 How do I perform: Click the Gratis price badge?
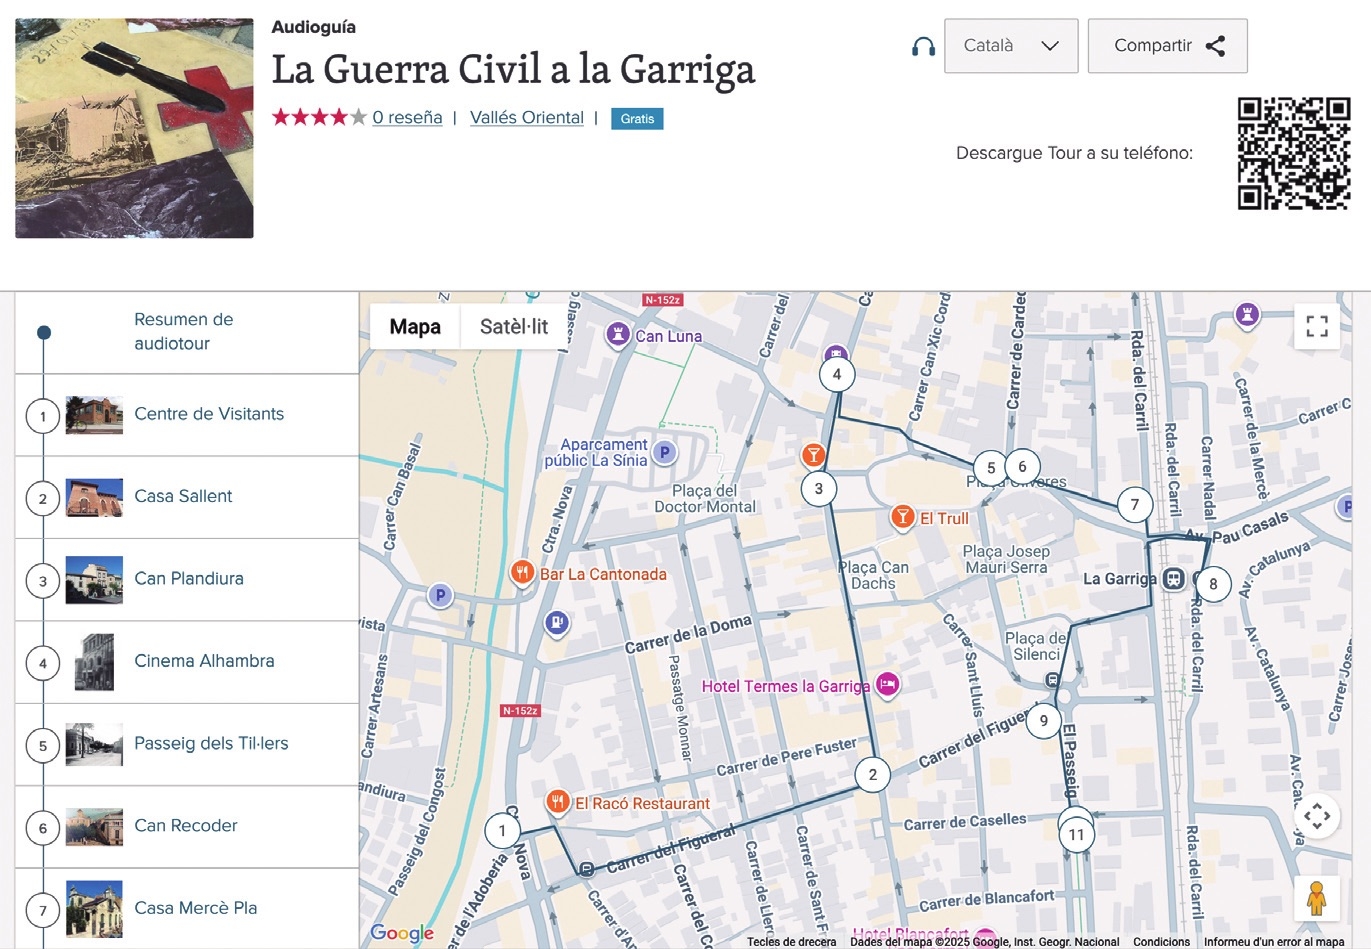pos(637,119)
